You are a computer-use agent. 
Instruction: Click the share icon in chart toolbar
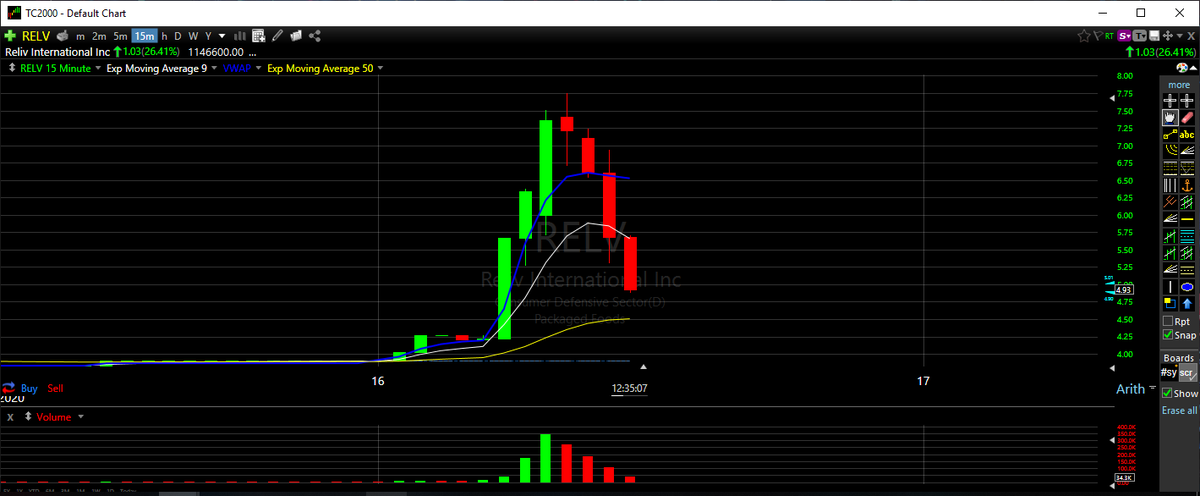point(314,36)
